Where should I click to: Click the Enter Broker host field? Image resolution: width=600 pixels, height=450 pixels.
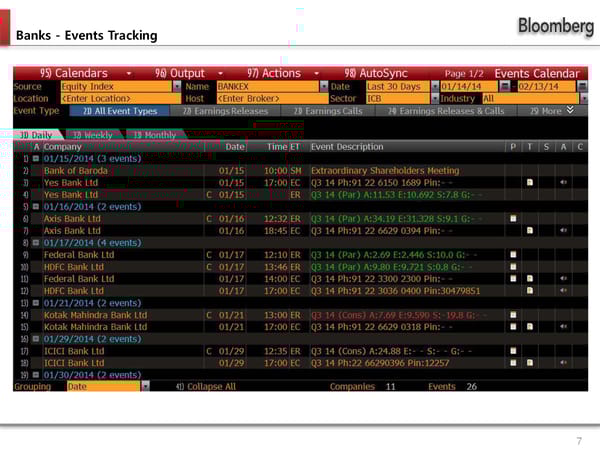coord(272,99)
